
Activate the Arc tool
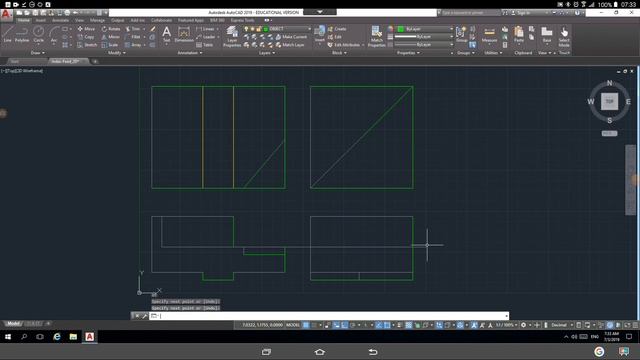point(54,34)
